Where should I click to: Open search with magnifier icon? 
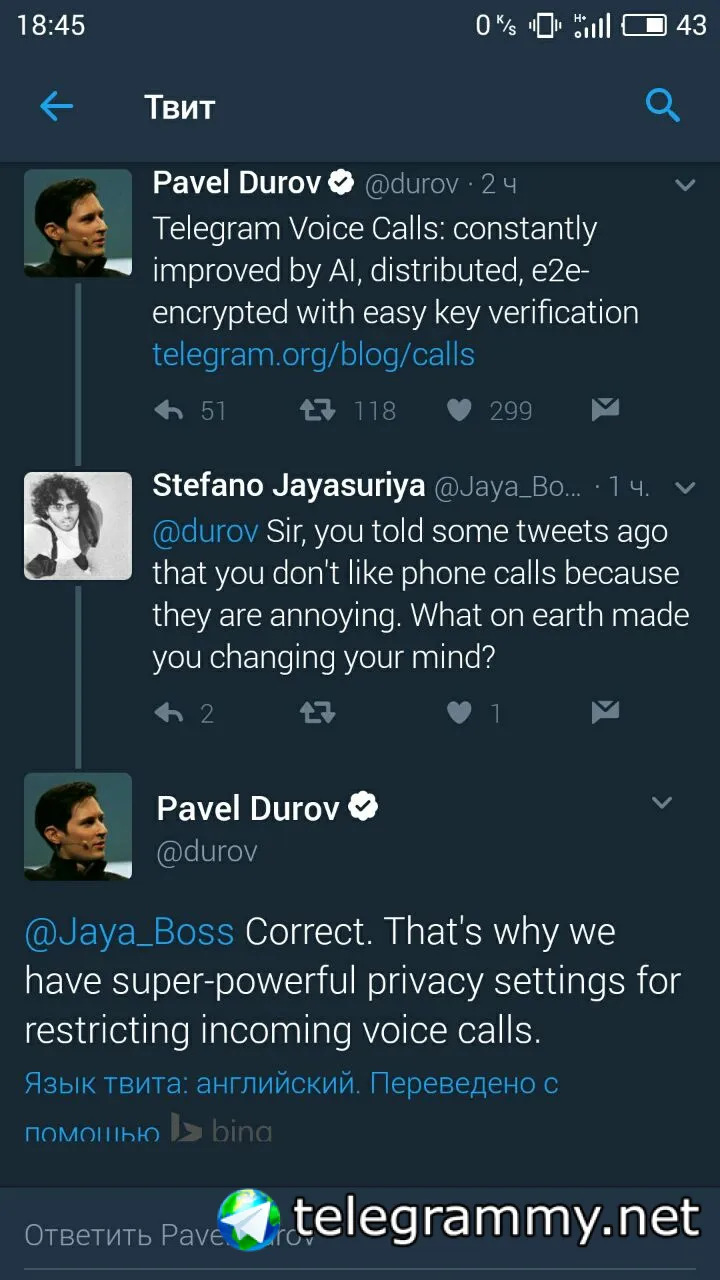(x=662, y=104)
